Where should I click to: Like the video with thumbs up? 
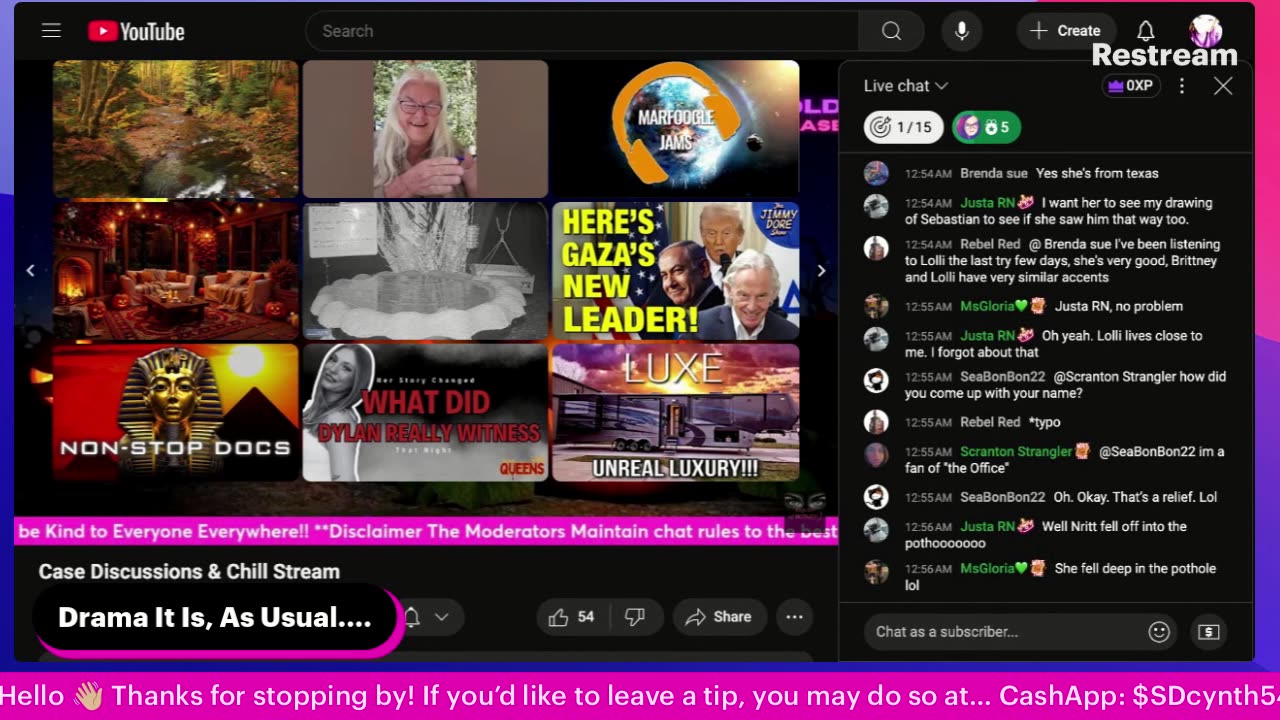tap(571, 617)
